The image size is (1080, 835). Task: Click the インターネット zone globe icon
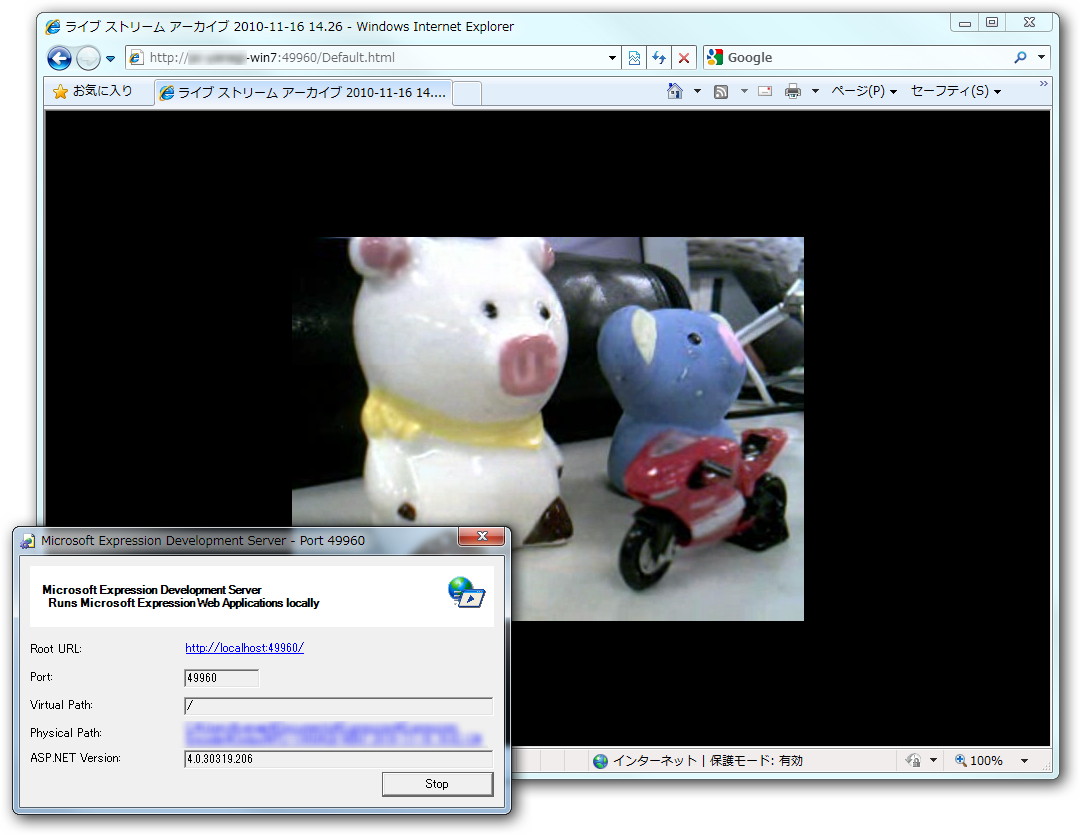600,761
